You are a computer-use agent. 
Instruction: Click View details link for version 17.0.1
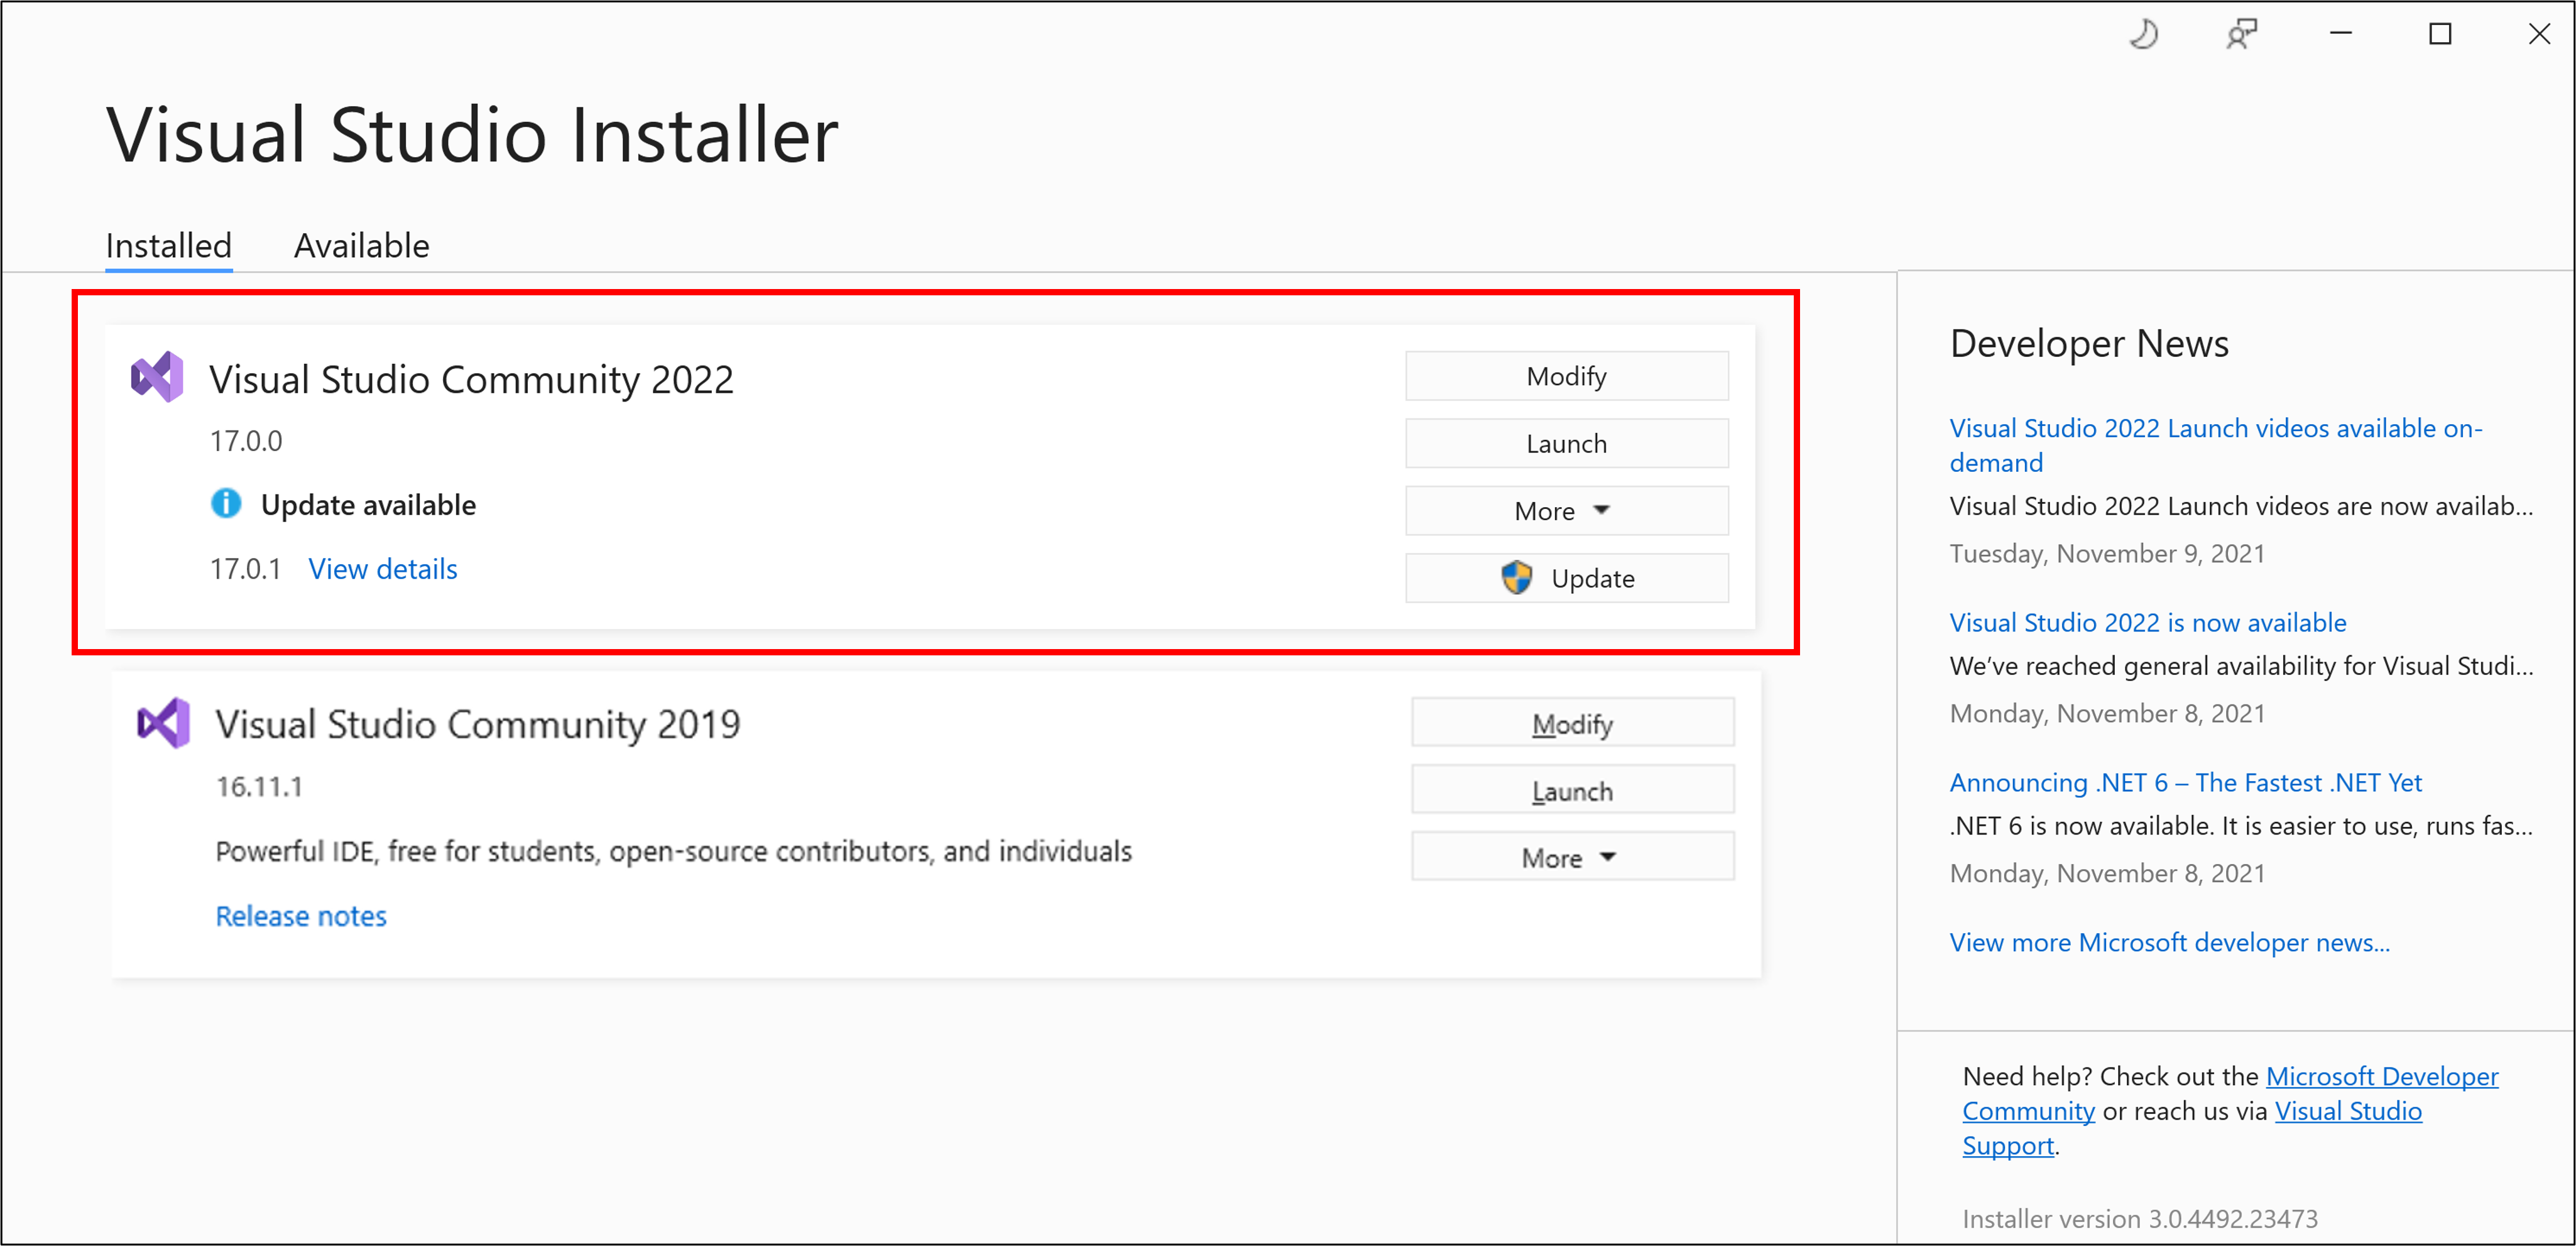[x=381, y=569]
